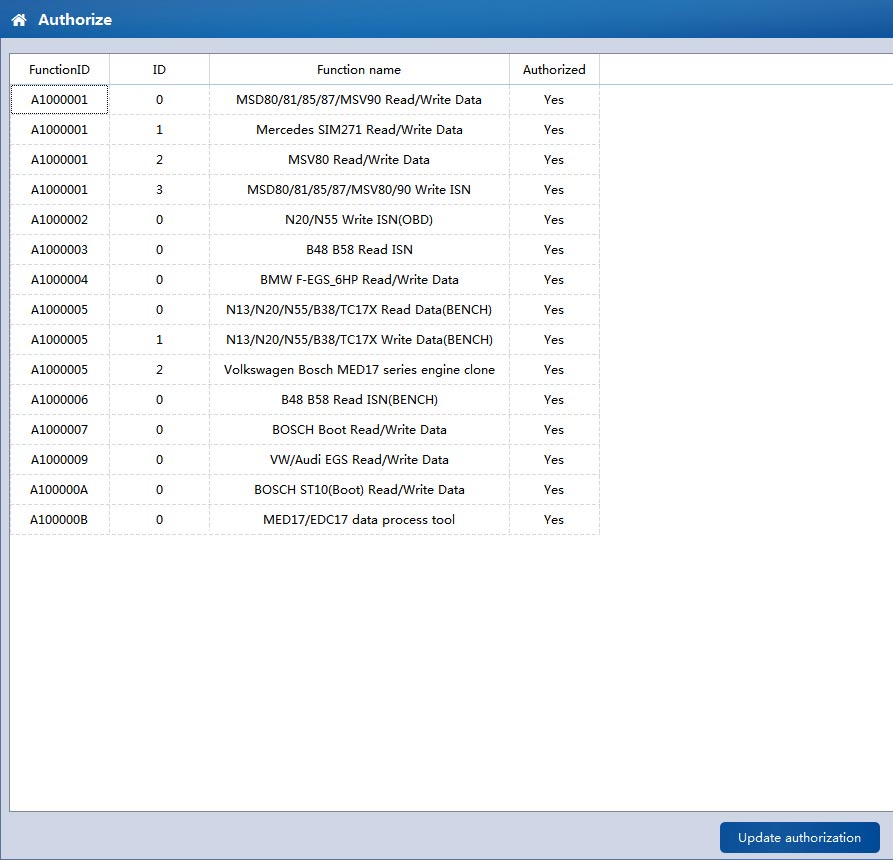Select N13/N20/N55/B38/TC17X Write Data(BENCH) entry
This screenshot has height=860, width=893.
click(359, 340)
